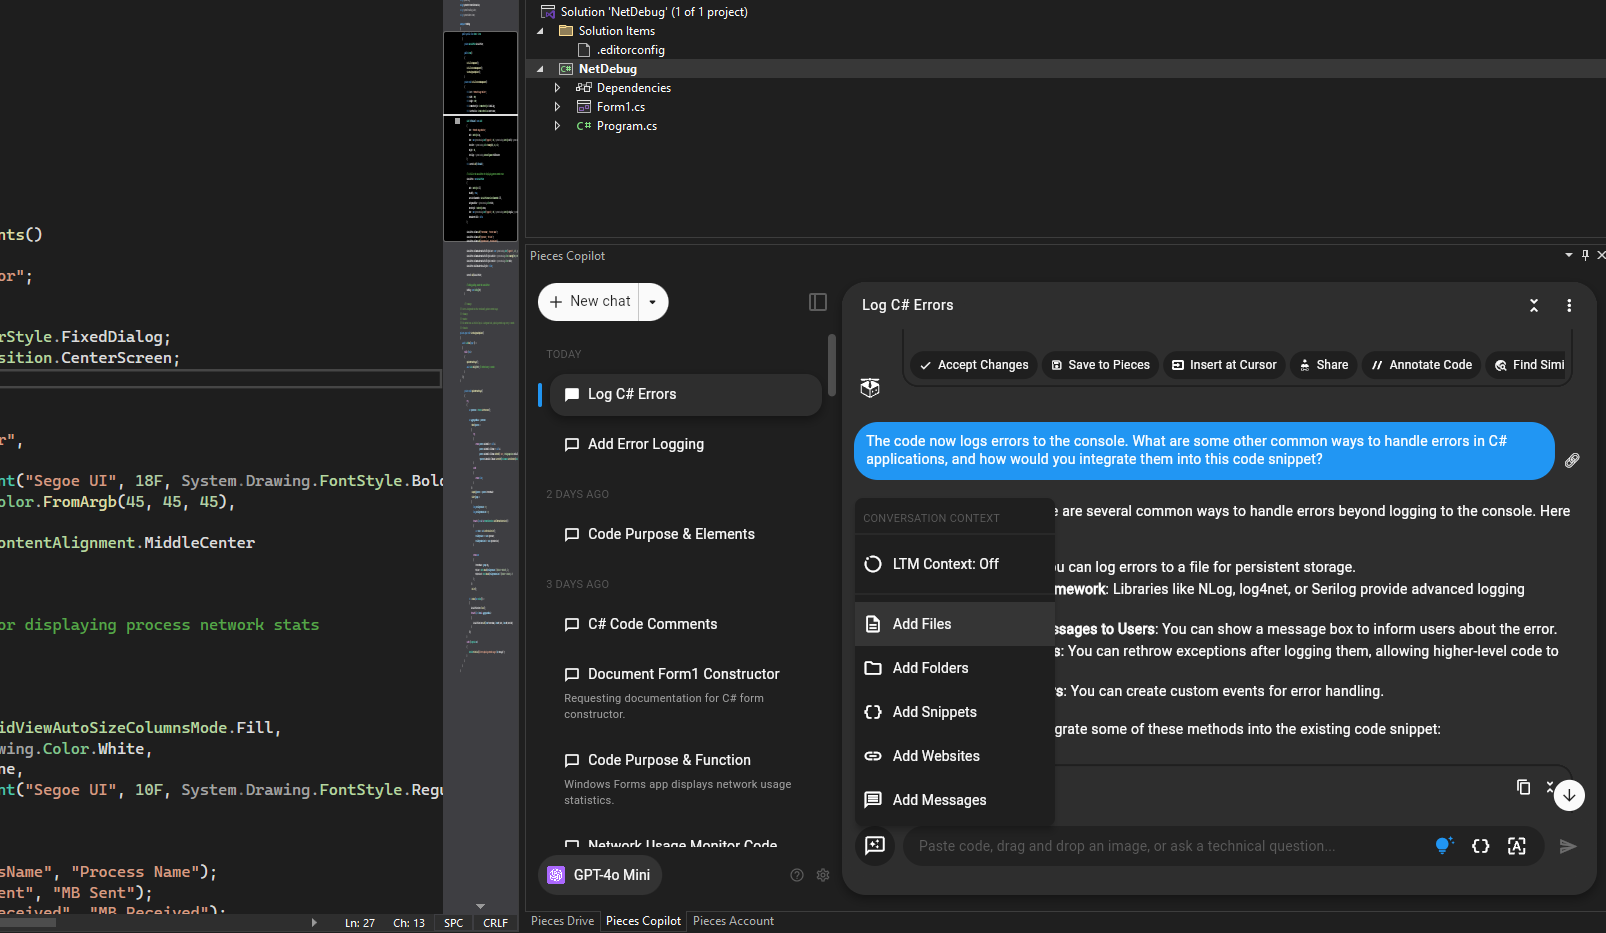Click the help question mark icon
This screenshot has width=1606, height=933.
[x=797, y=875]
